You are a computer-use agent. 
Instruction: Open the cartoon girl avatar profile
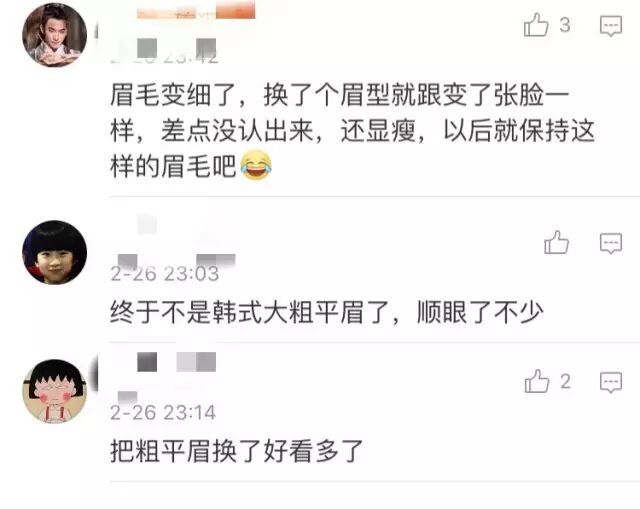54,391
